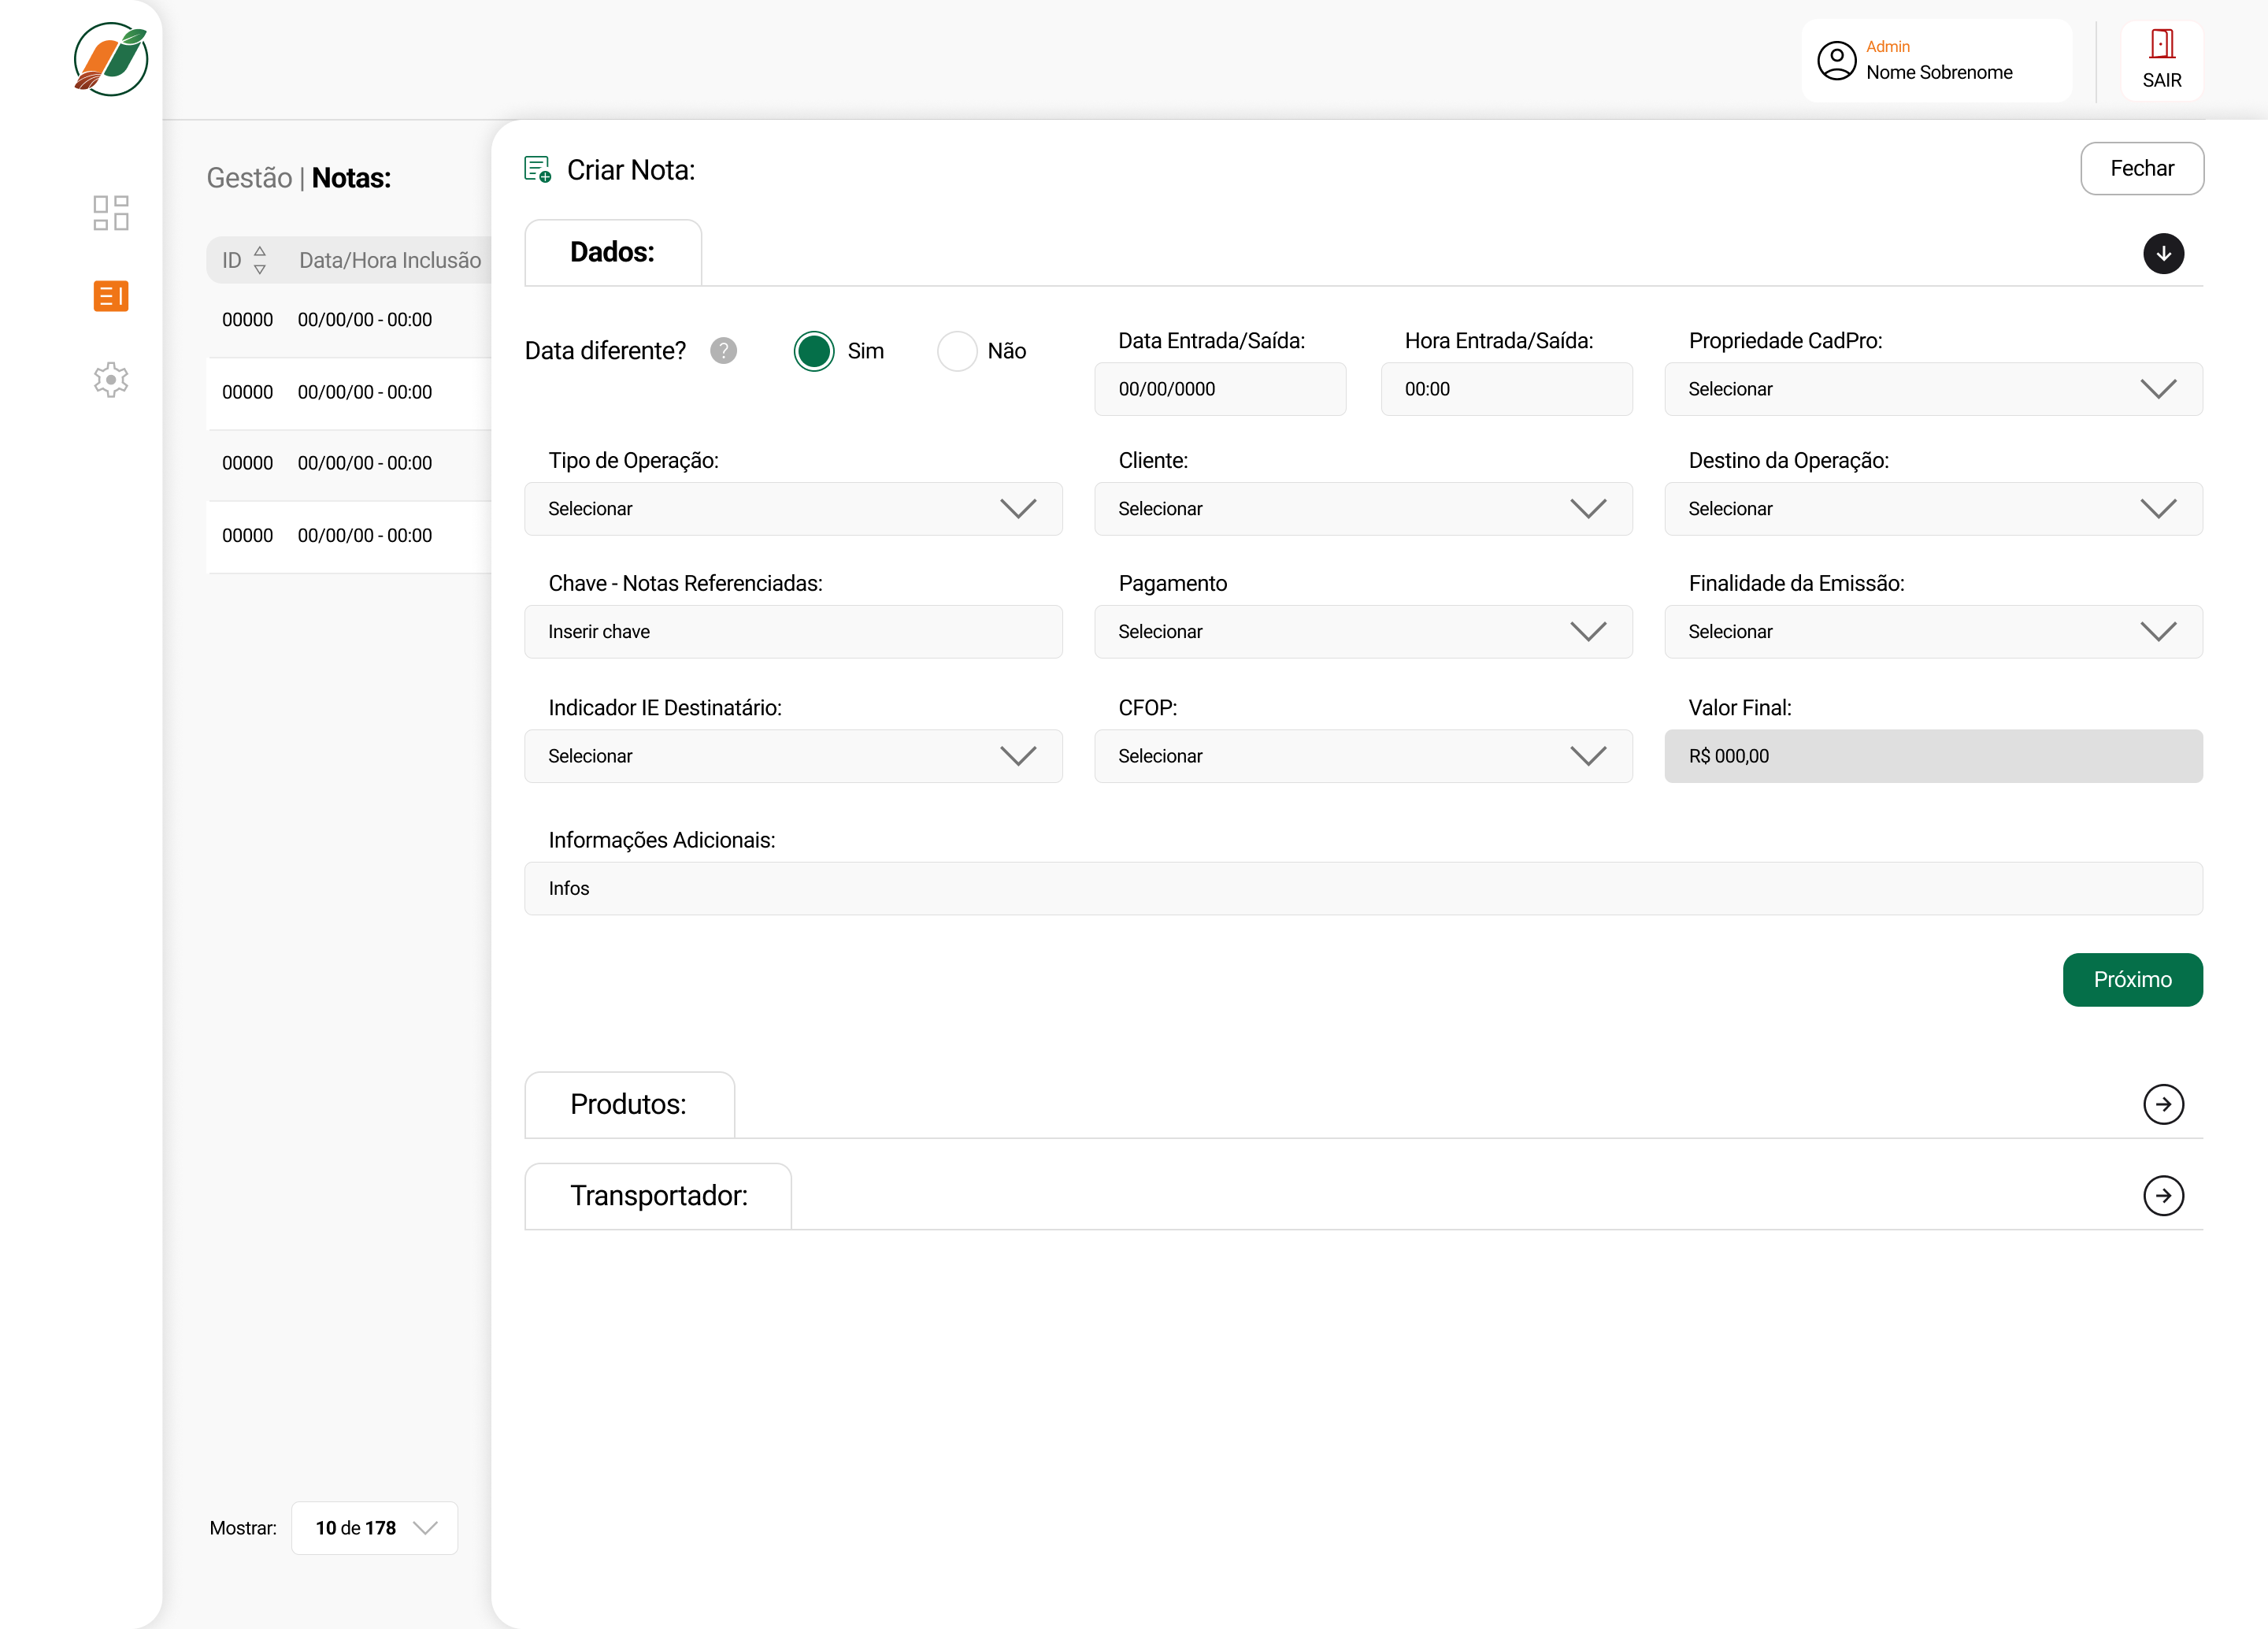Image resolution: width=2268 pixels, height=1629 pixels.
Task: Click the Próximo button
Action: click(2132, 980)
